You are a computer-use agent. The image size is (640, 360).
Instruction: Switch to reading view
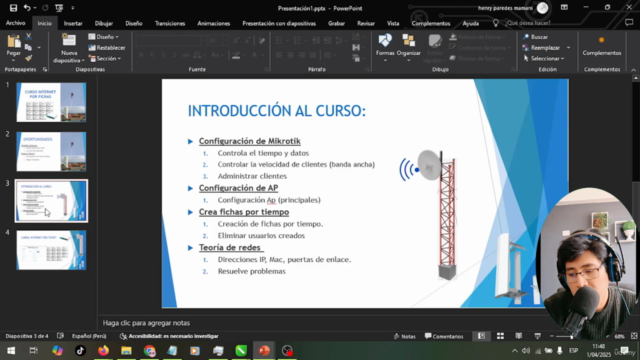518,336
